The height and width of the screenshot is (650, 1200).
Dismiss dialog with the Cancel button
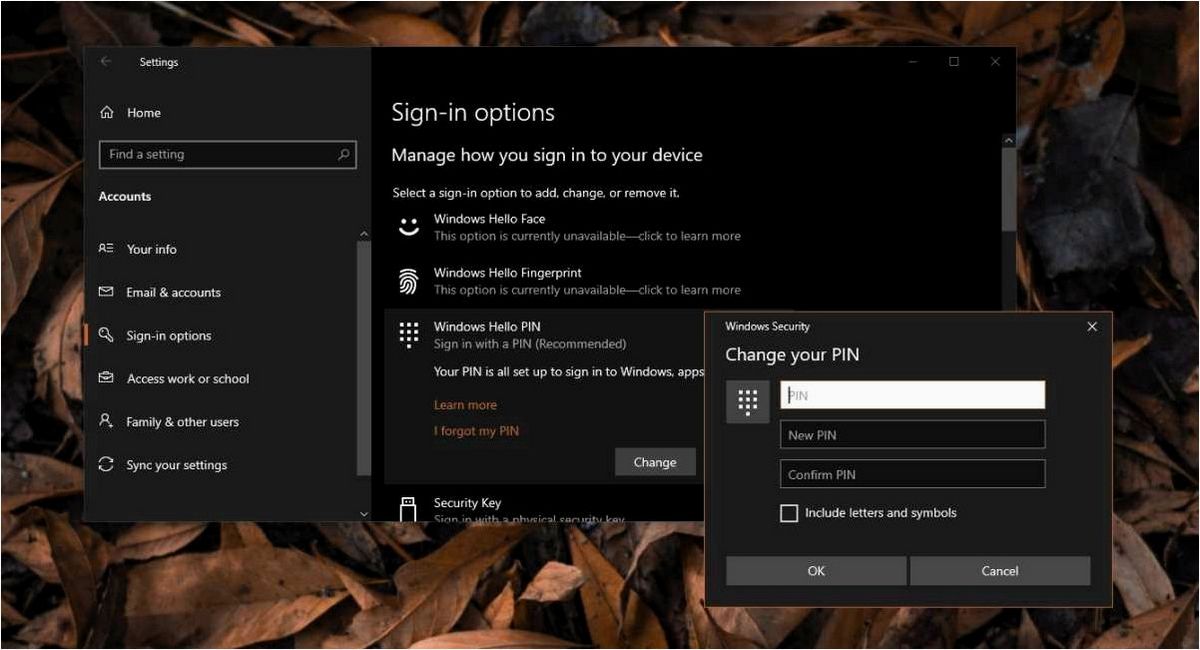[x=1000, y=571]
